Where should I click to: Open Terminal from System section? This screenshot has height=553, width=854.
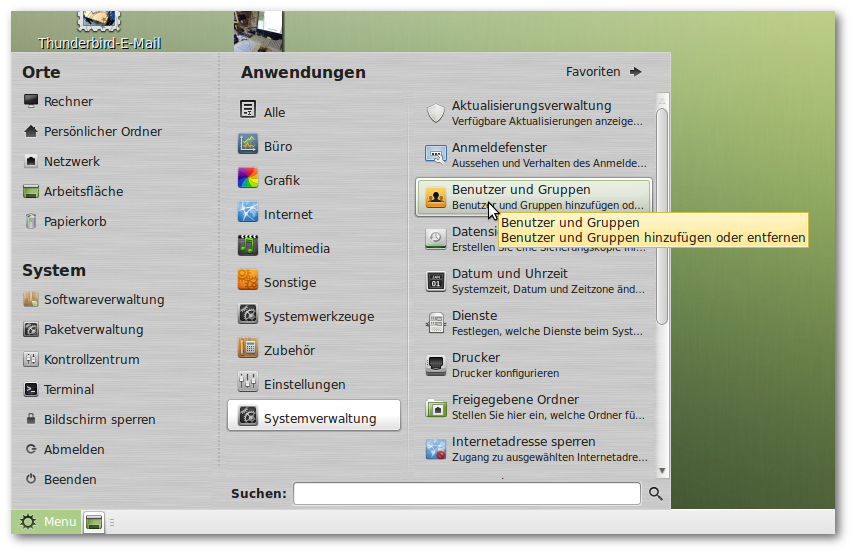point(68,389)
